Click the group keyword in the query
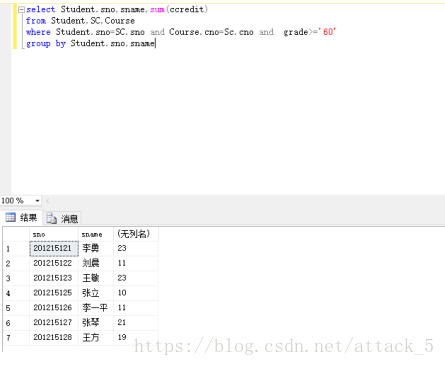 click(38, 44)
